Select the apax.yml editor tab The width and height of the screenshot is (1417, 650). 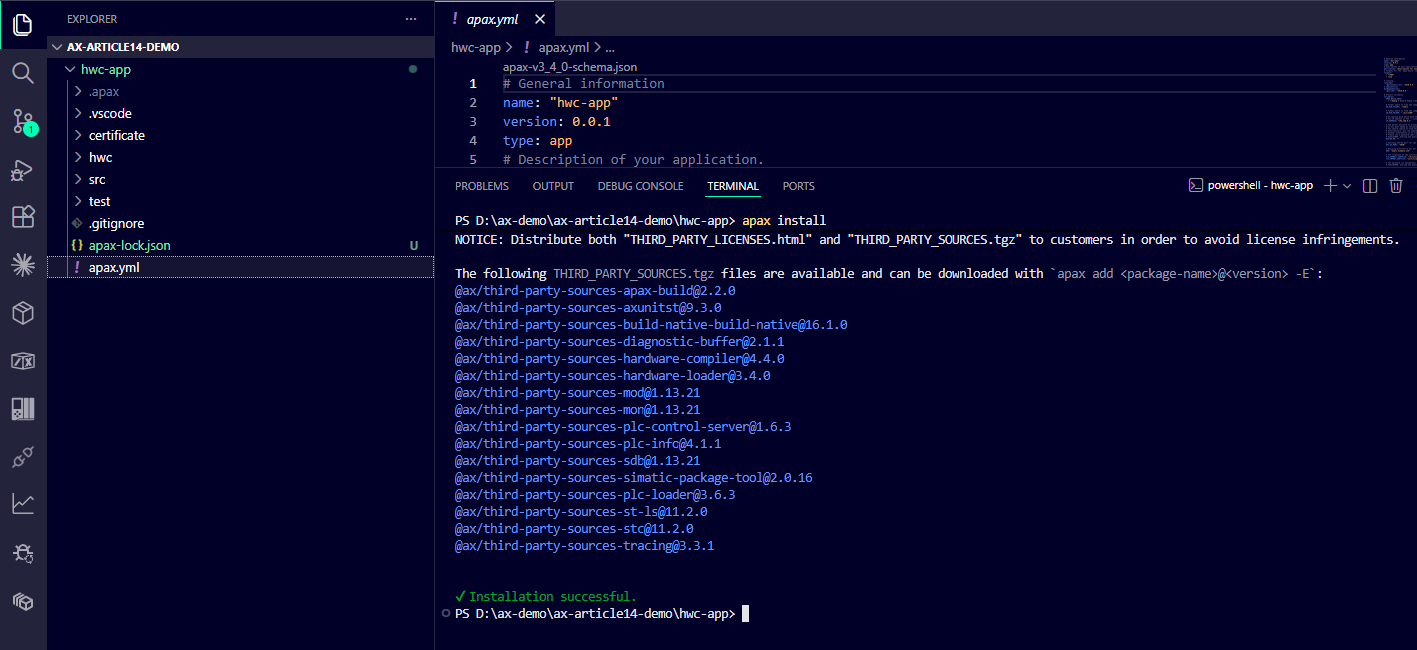point(492,19)
